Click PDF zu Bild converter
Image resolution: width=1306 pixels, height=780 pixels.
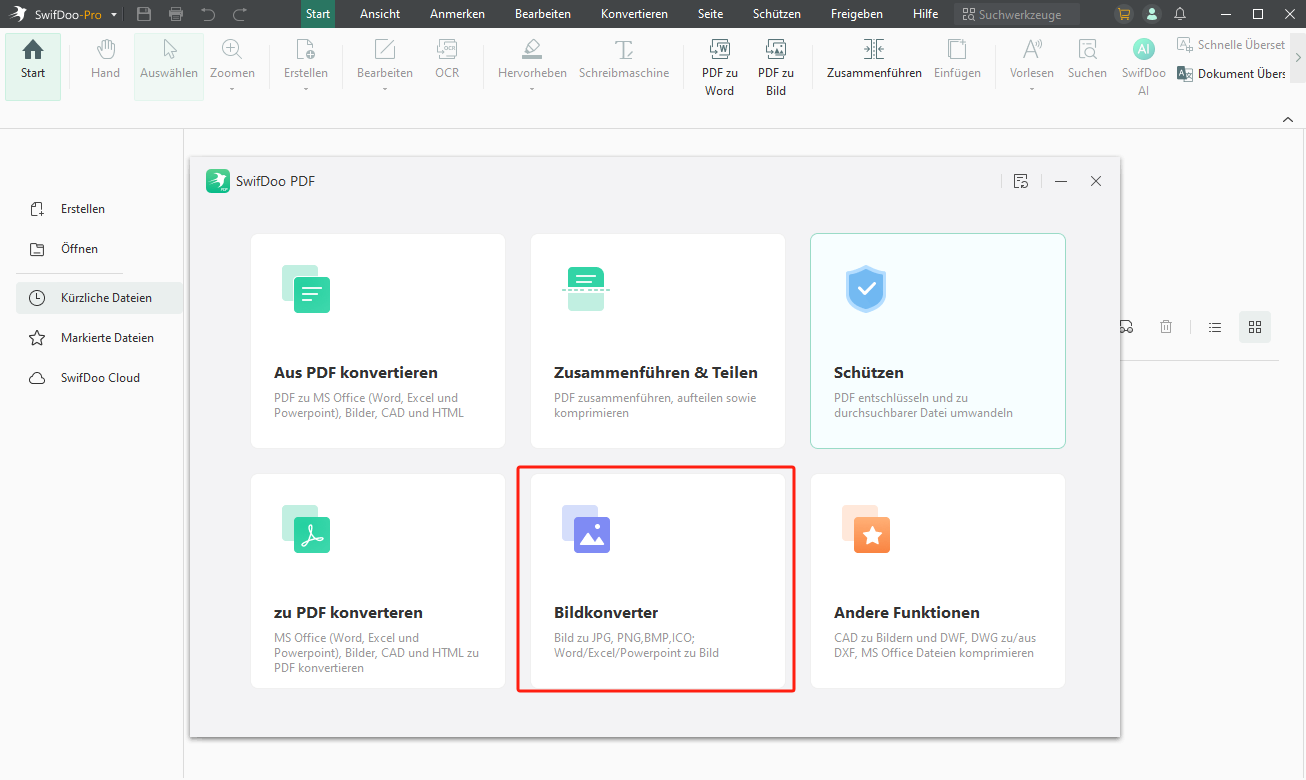pyautogui.click(x=776, y=67)
